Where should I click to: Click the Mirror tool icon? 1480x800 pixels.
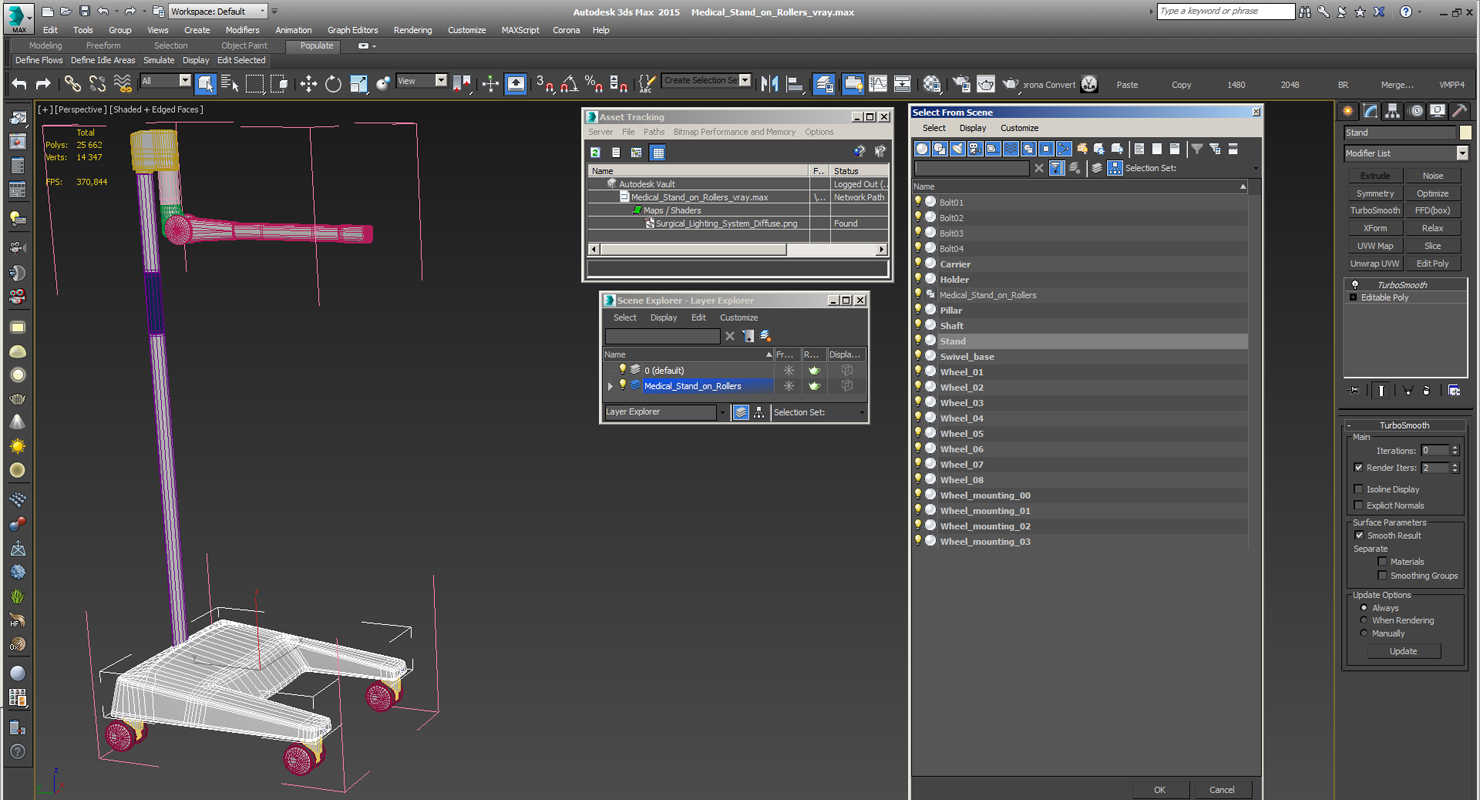769,84
